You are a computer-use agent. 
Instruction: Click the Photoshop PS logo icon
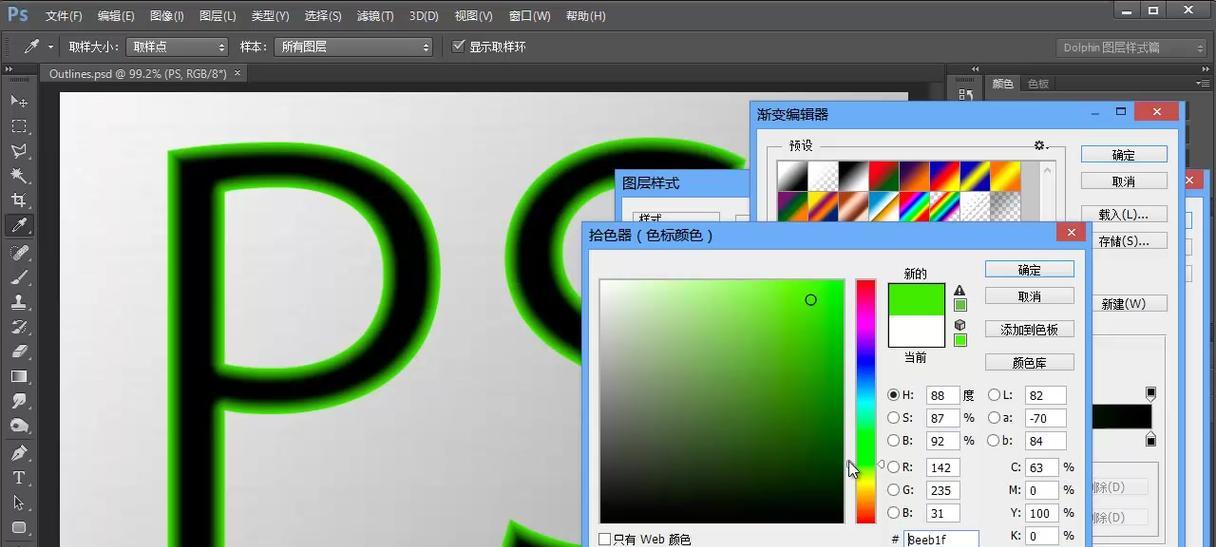[x=18, y=15]
